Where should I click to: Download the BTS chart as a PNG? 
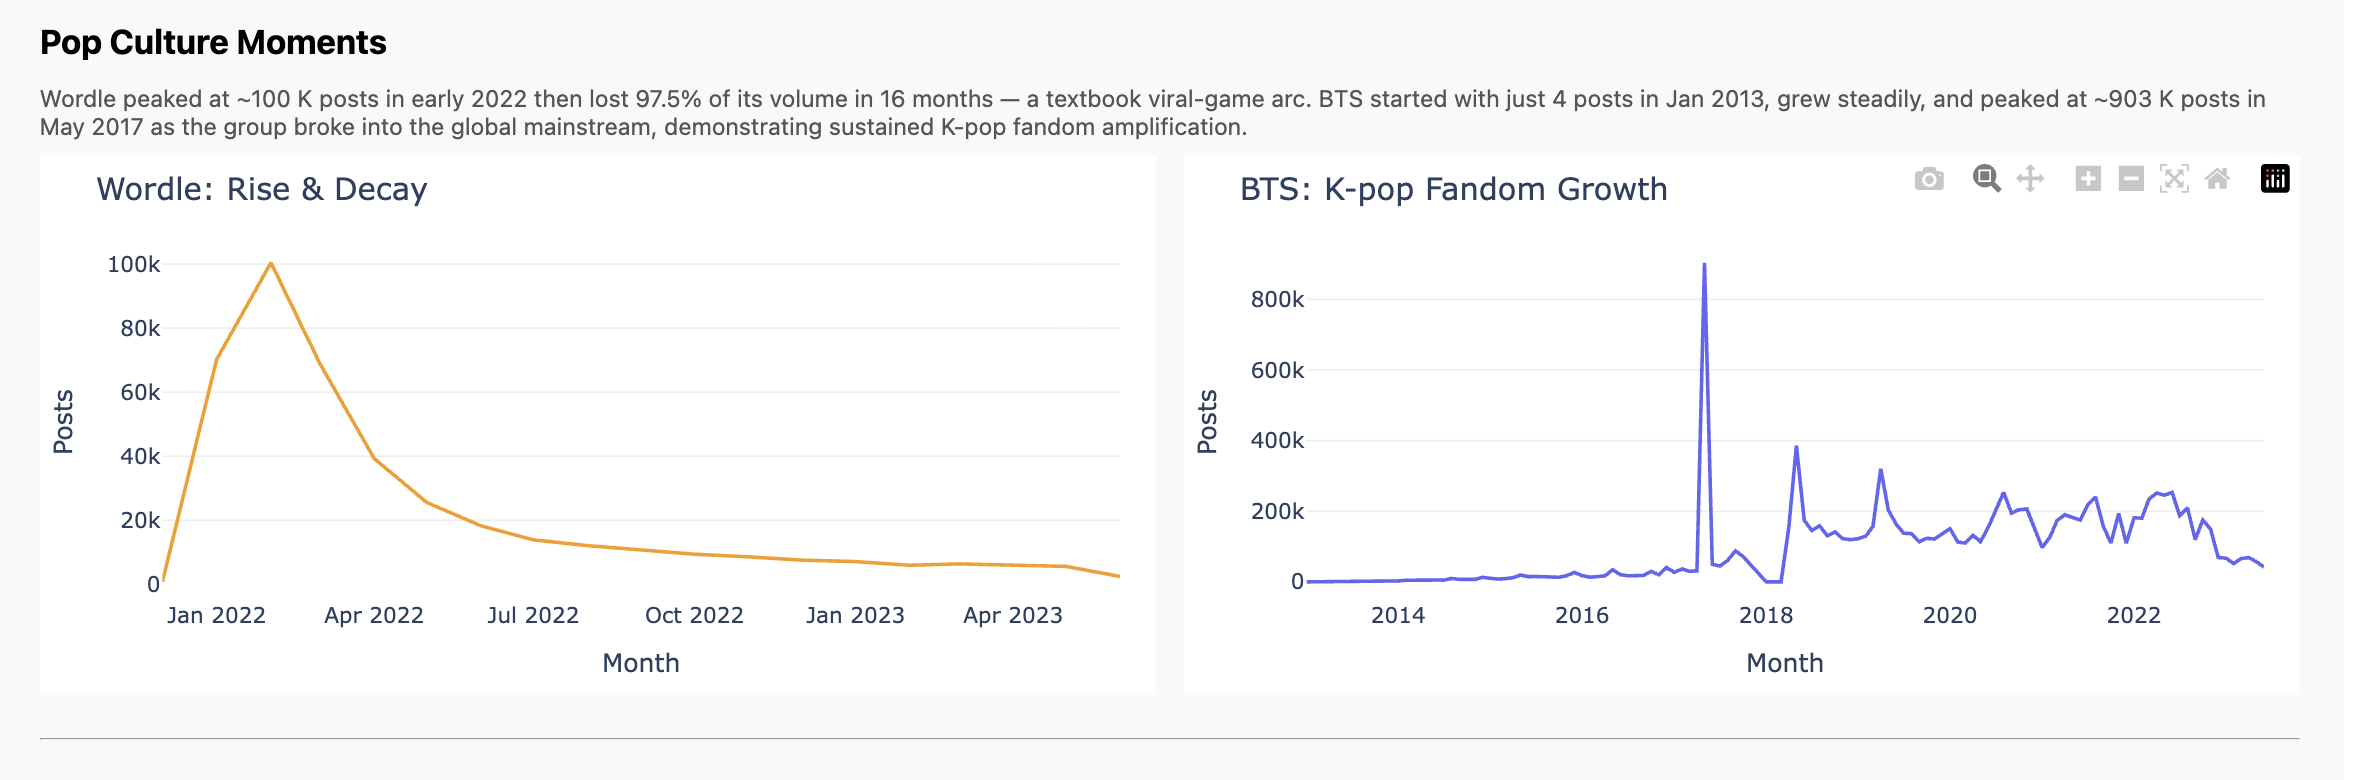click(1930, 180)
